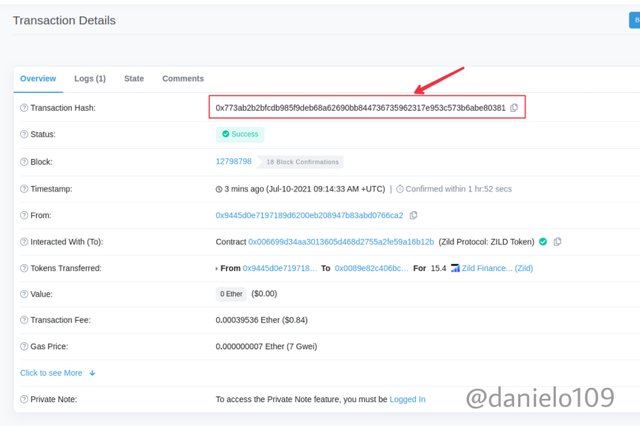Image resolution: width=640 pixels, height=426 pixels.
Task: Click the Confirmed within 1 hr:52 secs text
Action: click(x=458, y=189)
